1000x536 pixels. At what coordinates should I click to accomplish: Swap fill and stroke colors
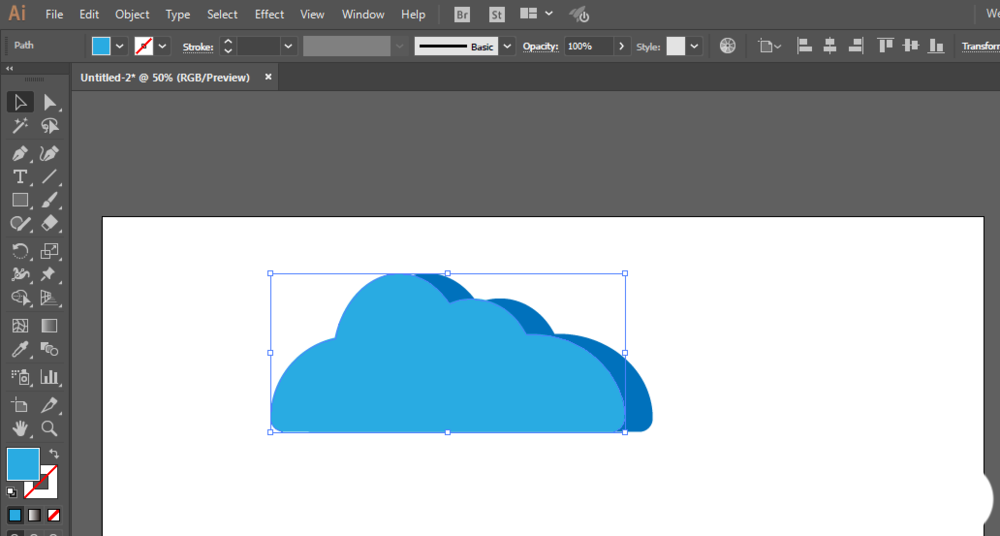(x=54, y=454)
